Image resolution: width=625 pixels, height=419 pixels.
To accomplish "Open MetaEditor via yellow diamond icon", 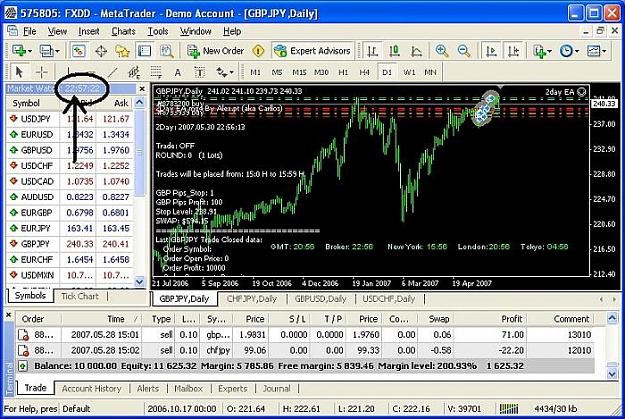I will pos(258,51).
